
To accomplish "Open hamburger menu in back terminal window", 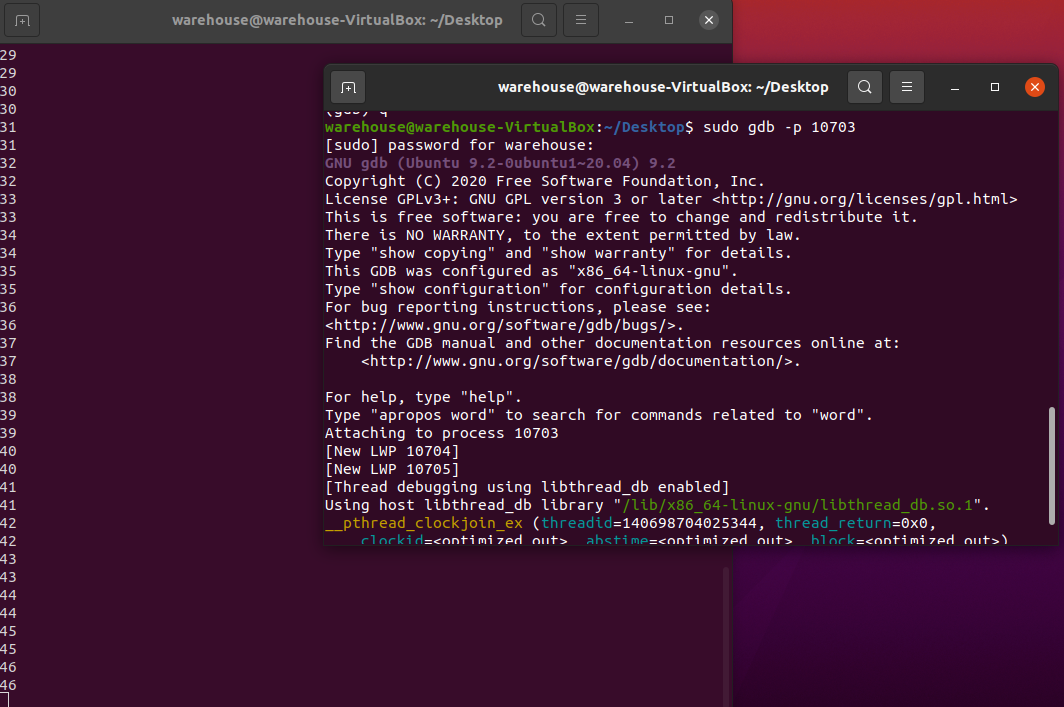I will click(581, 20).
